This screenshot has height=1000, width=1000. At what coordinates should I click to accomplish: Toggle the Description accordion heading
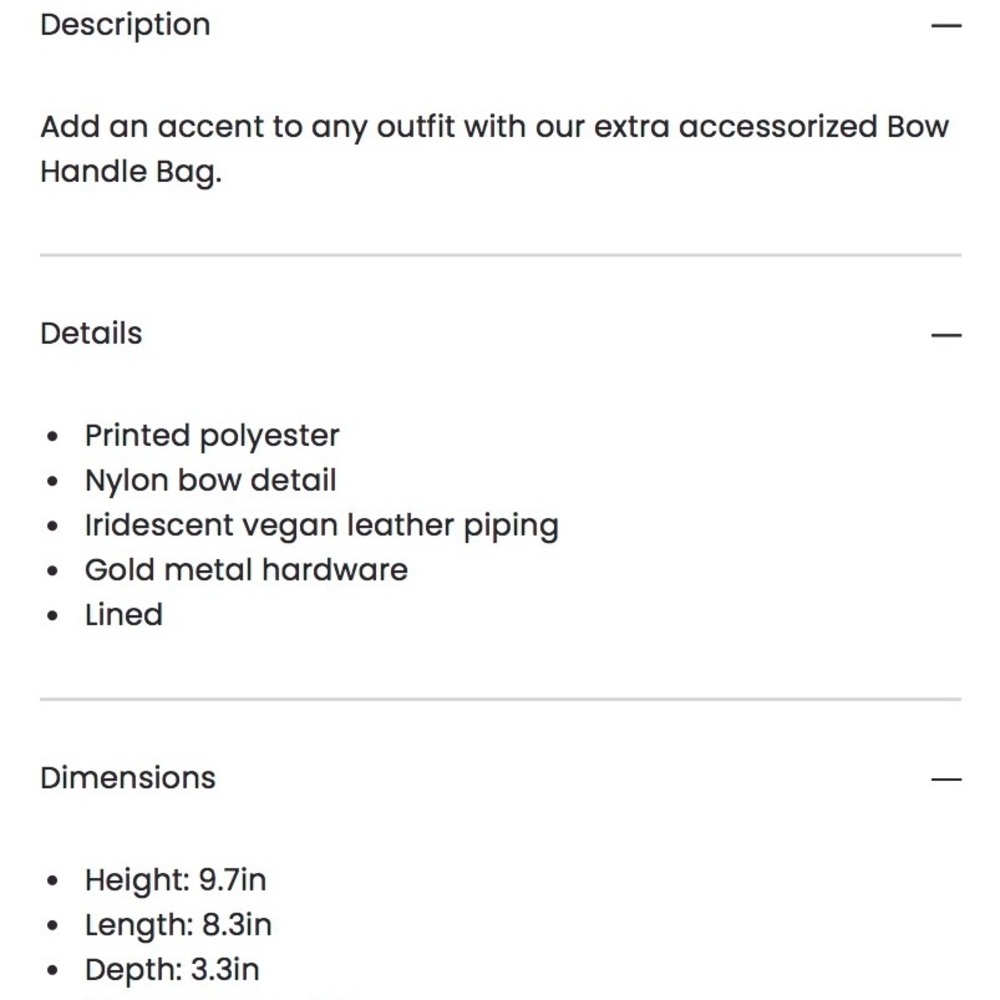[x=125, y=26]
